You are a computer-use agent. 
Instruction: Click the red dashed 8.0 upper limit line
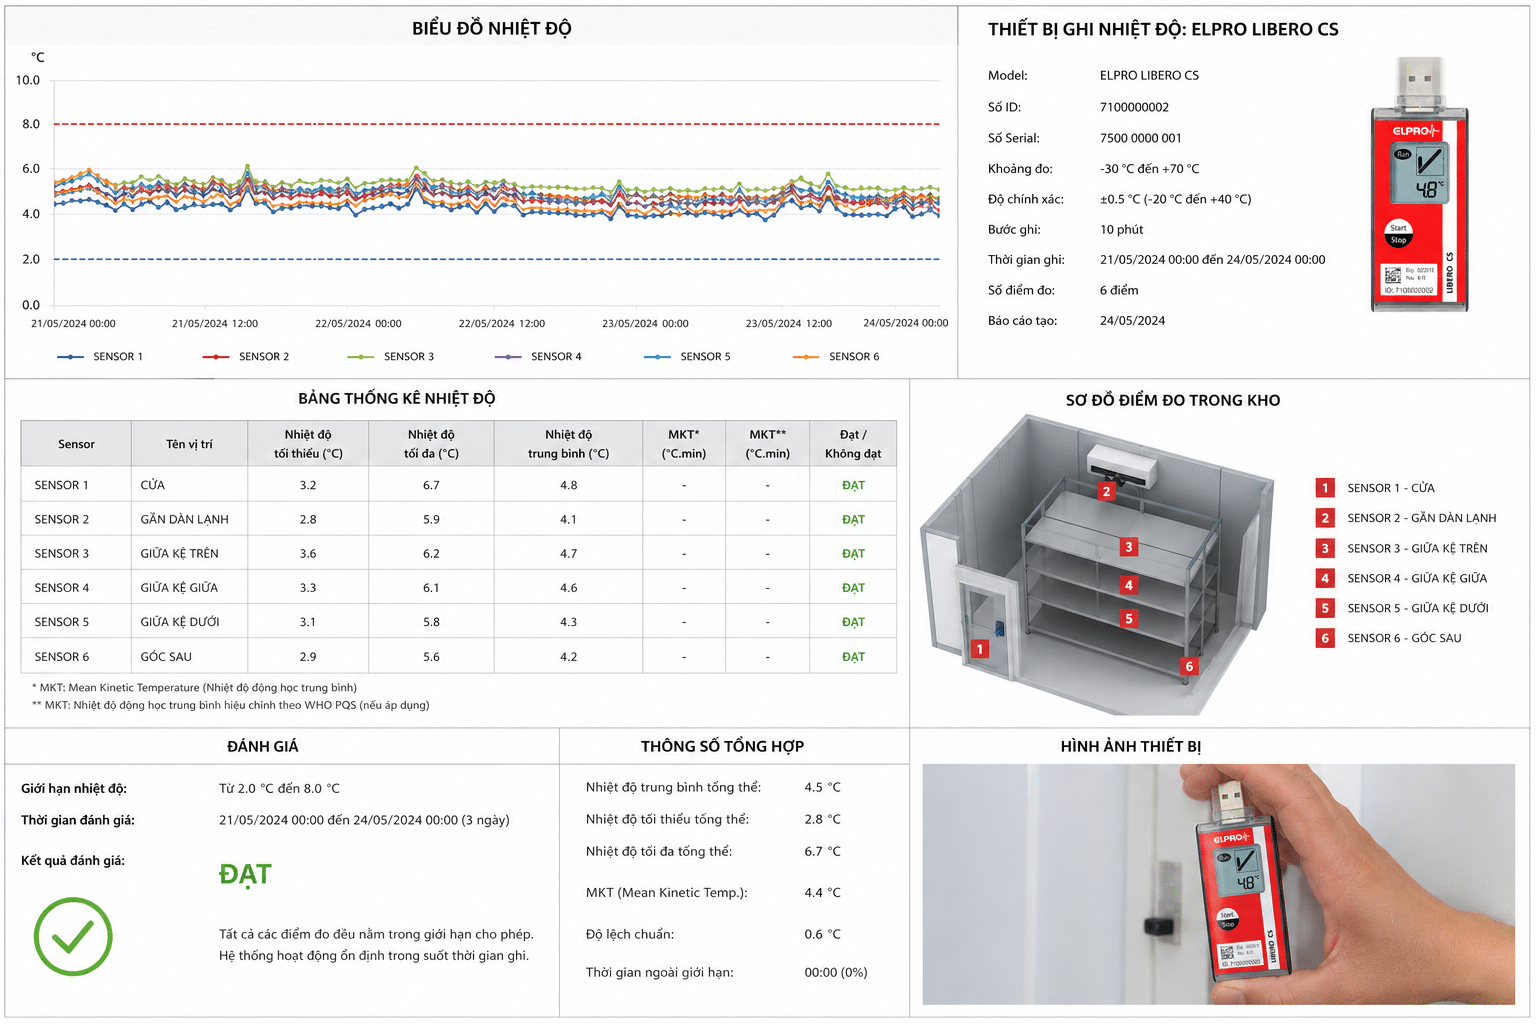[x=496, y=124]
